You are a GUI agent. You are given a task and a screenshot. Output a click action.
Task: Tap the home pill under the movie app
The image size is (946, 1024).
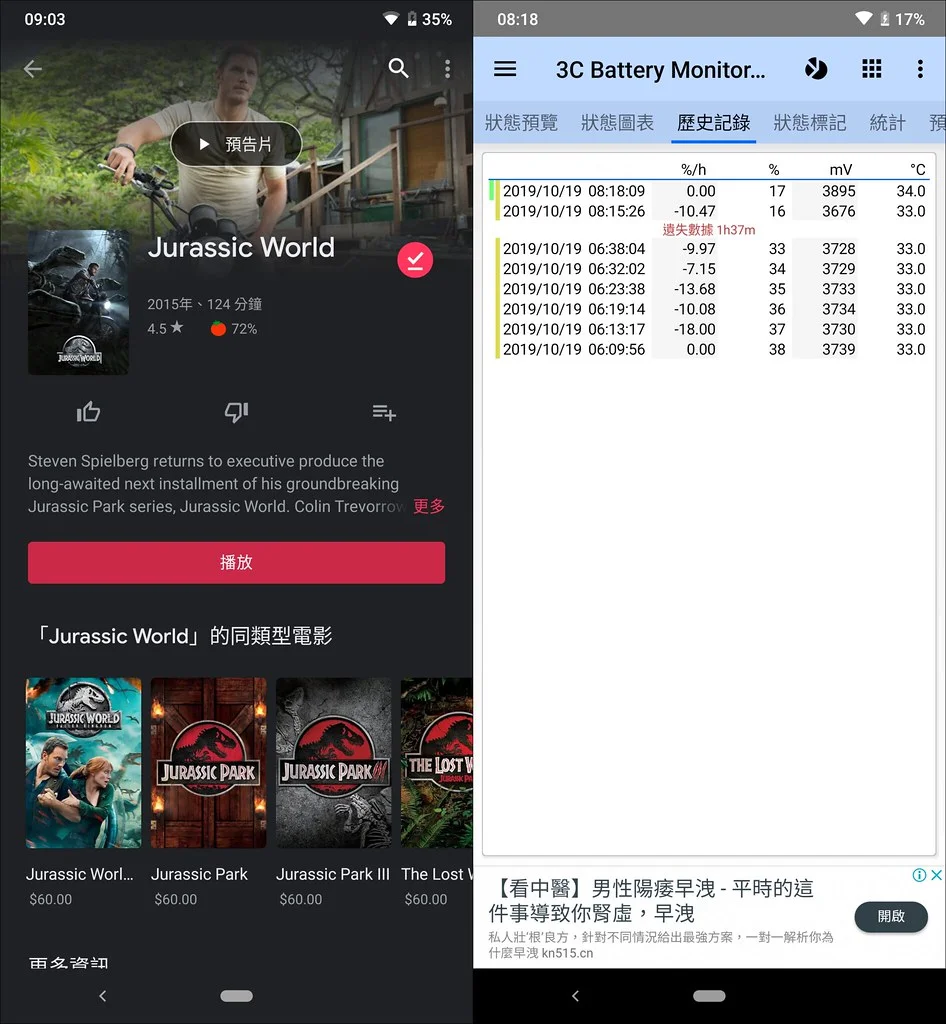[236, 996]
